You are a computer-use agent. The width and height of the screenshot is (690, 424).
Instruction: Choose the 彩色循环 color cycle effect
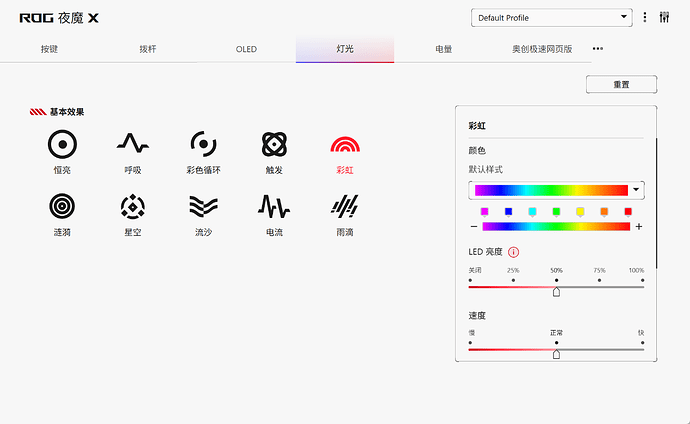203,145
